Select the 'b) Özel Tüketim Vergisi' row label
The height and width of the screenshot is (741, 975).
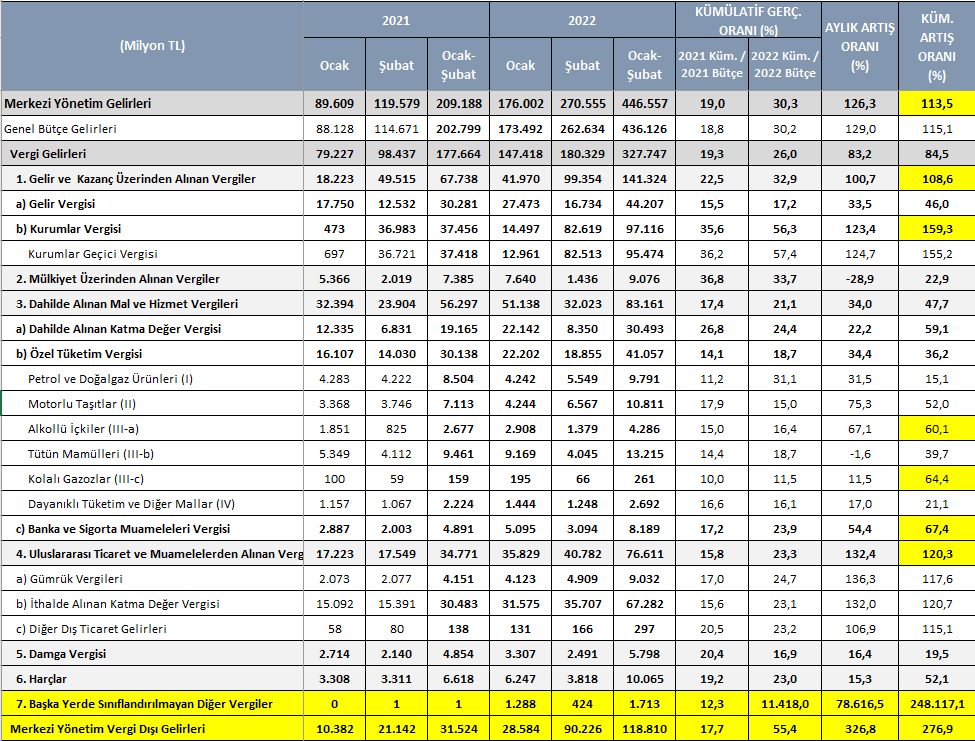[79, 354]
